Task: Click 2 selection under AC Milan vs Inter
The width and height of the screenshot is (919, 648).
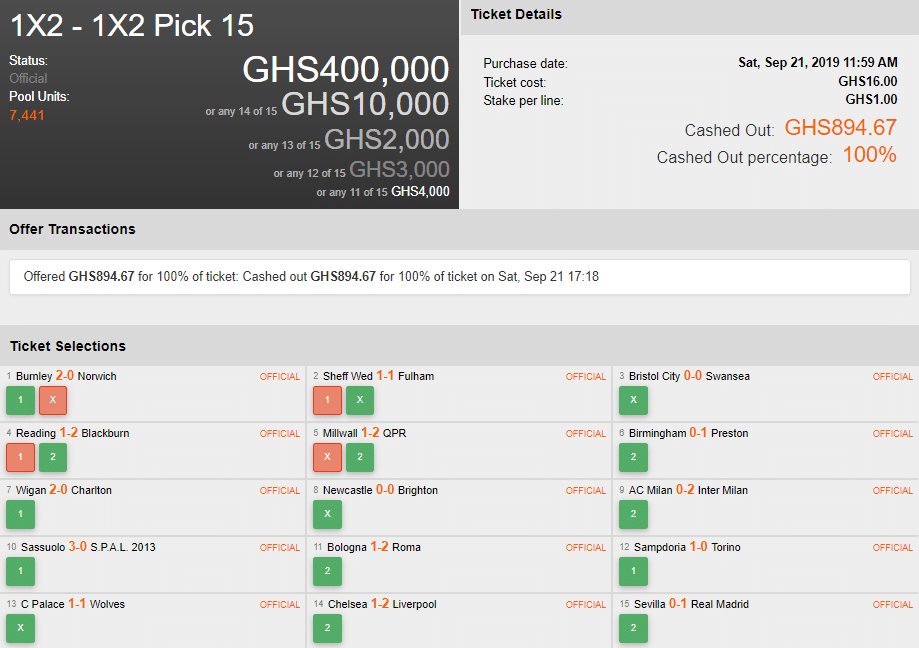Action: click(x=633, y=515)
